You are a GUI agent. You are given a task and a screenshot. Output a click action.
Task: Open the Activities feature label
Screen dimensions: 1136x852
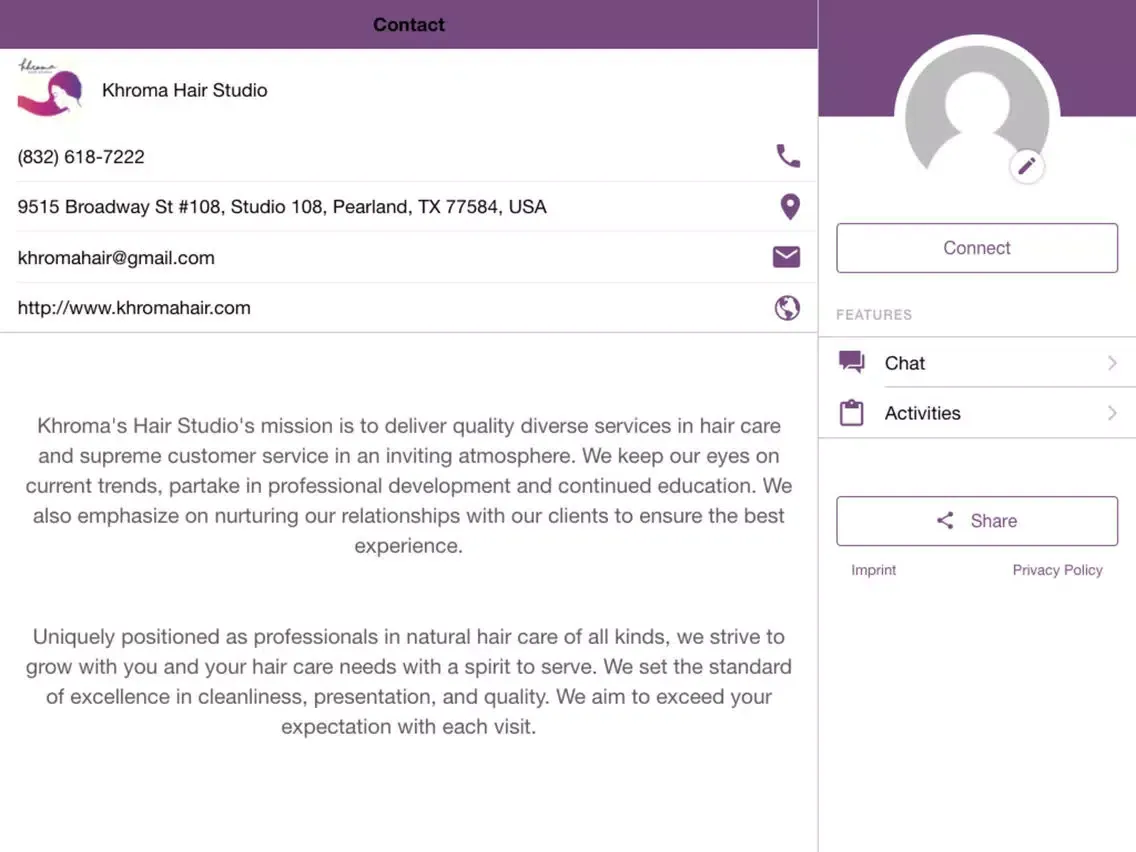[x=922, y=413]
